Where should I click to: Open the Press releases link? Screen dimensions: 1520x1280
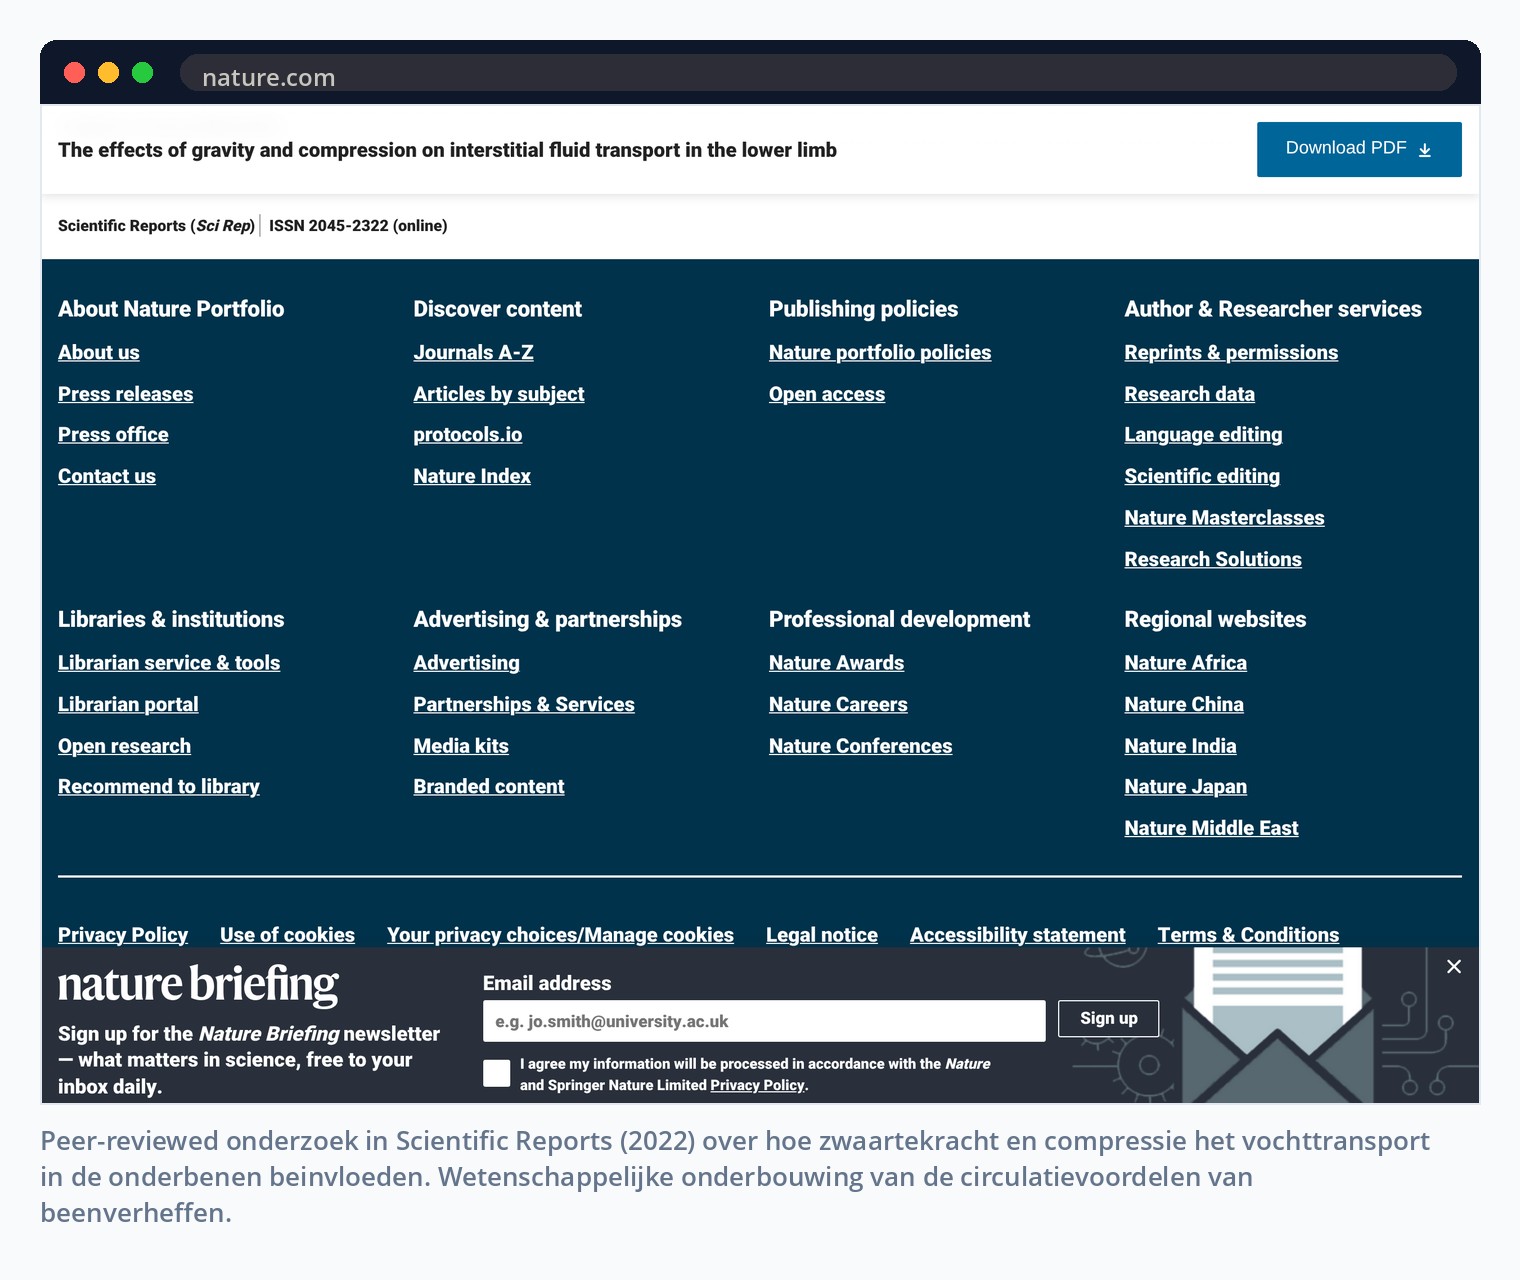(x=126, y=394)
